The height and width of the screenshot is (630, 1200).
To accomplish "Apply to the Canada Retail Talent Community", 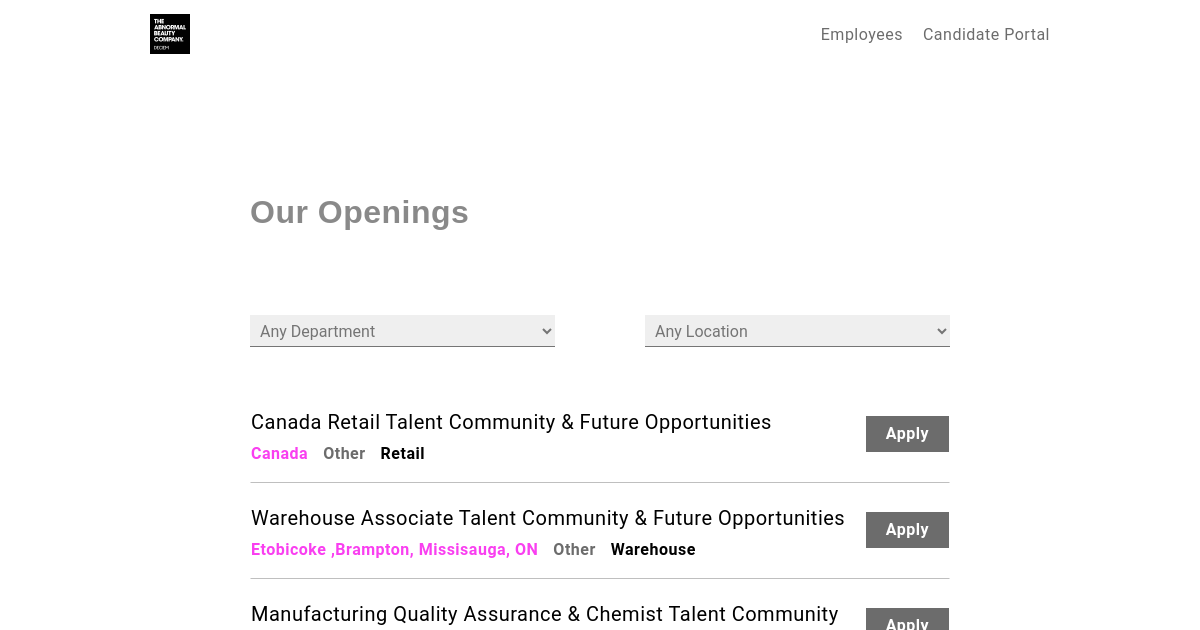I will click(x=907, y=434).
